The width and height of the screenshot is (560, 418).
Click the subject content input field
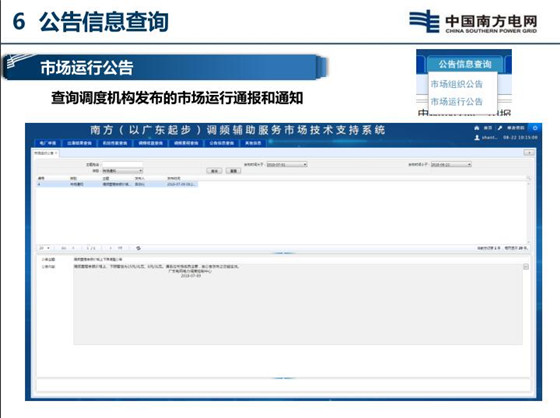[x=122, y=165]
